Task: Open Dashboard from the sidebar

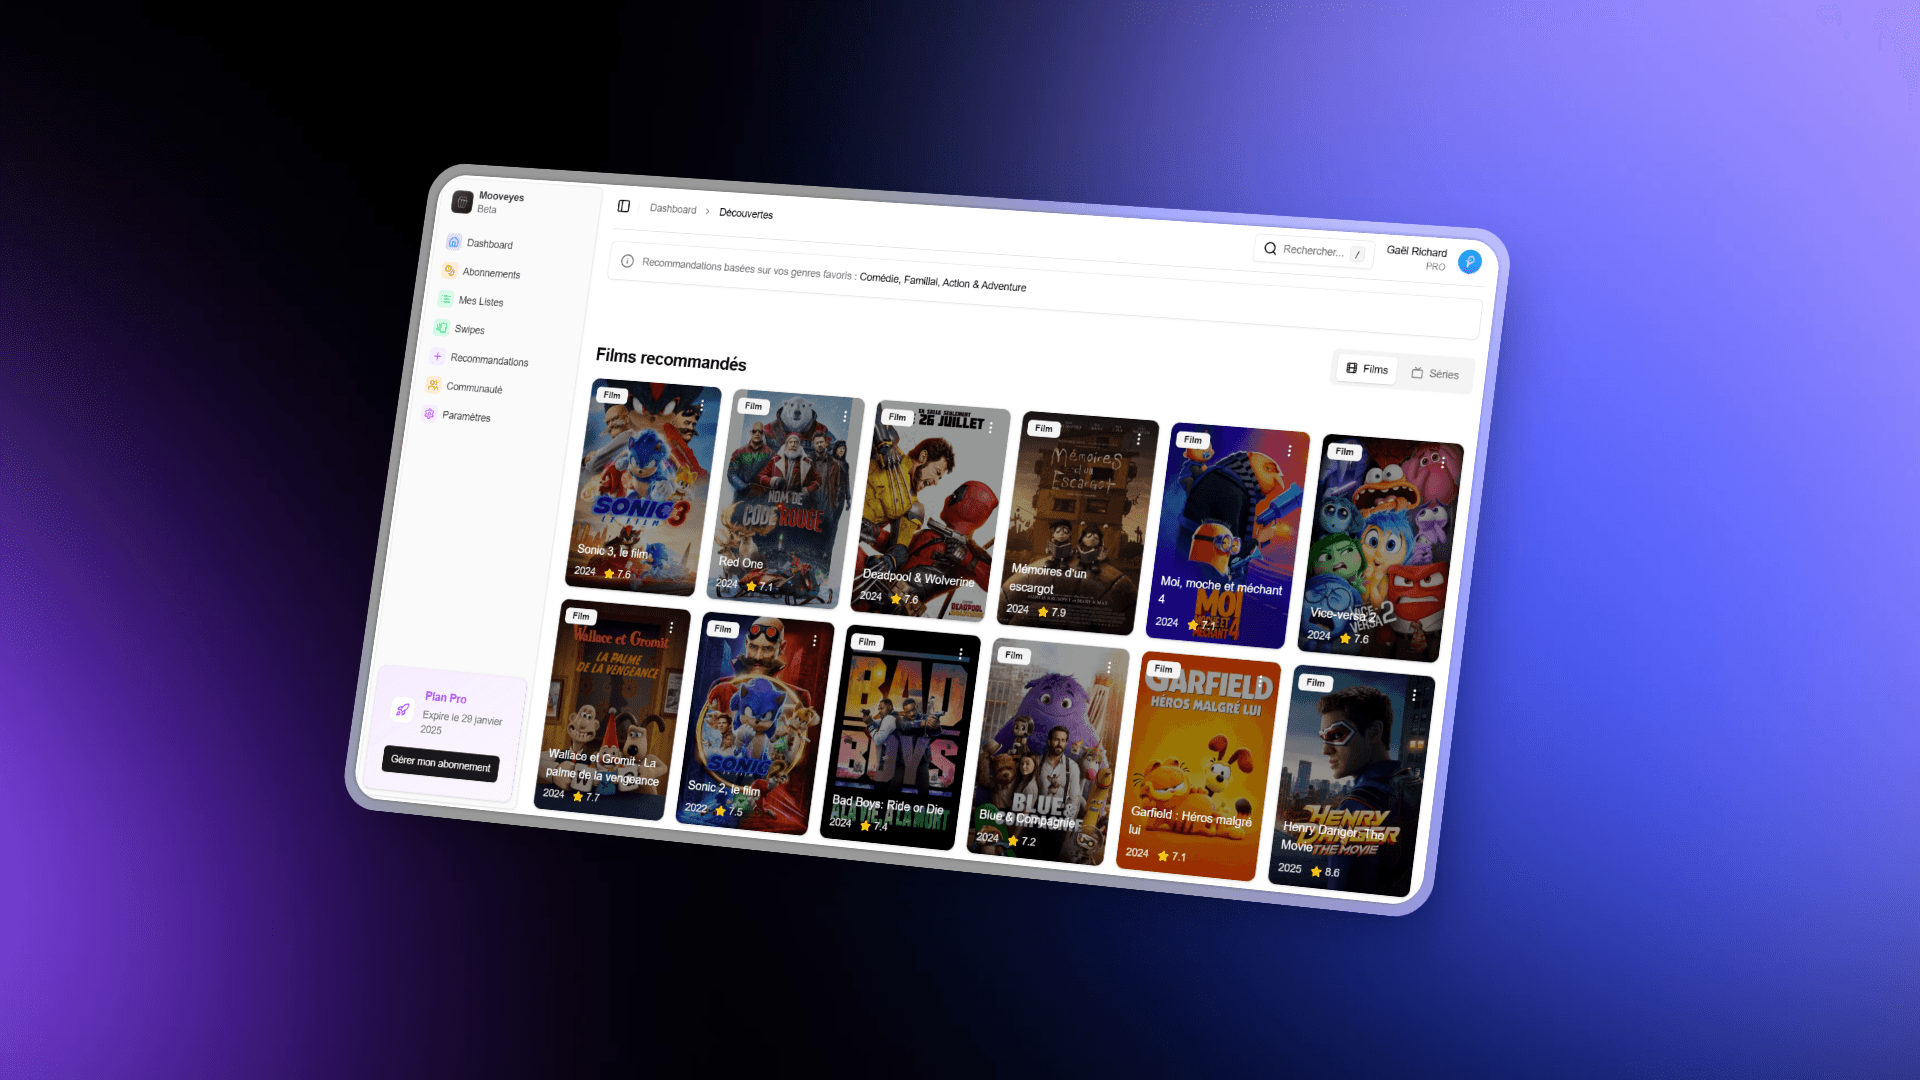Action: click(480, 243)
